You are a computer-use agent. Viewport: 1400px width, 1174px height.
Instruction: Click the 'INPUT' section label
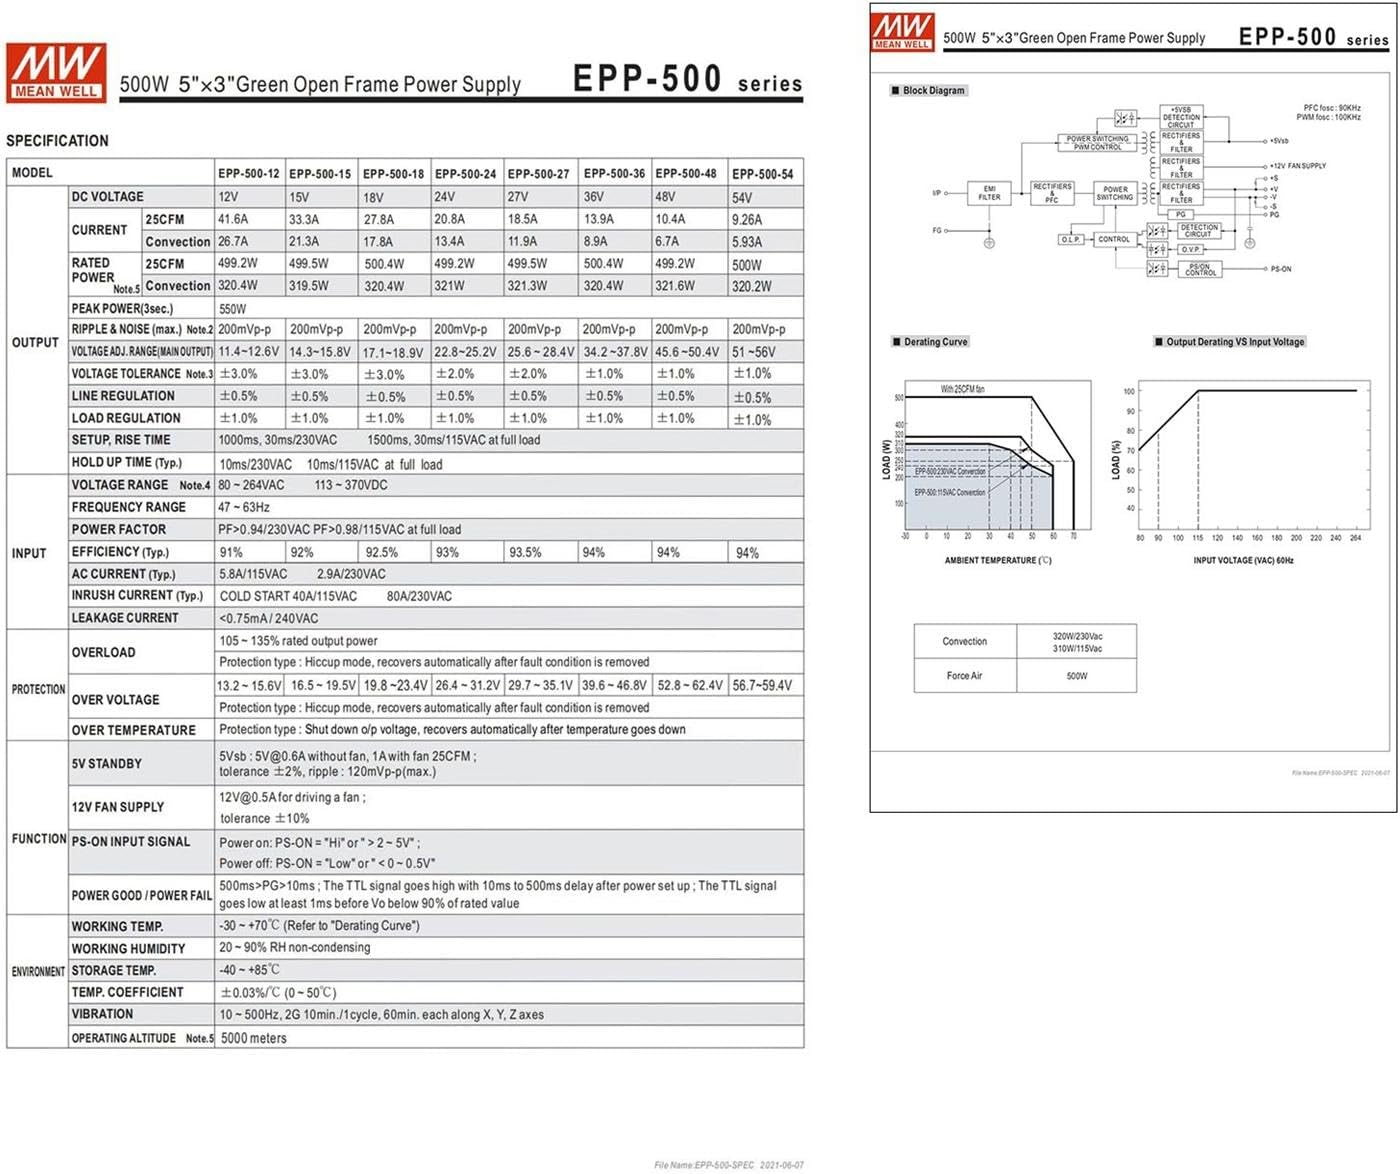29,553
